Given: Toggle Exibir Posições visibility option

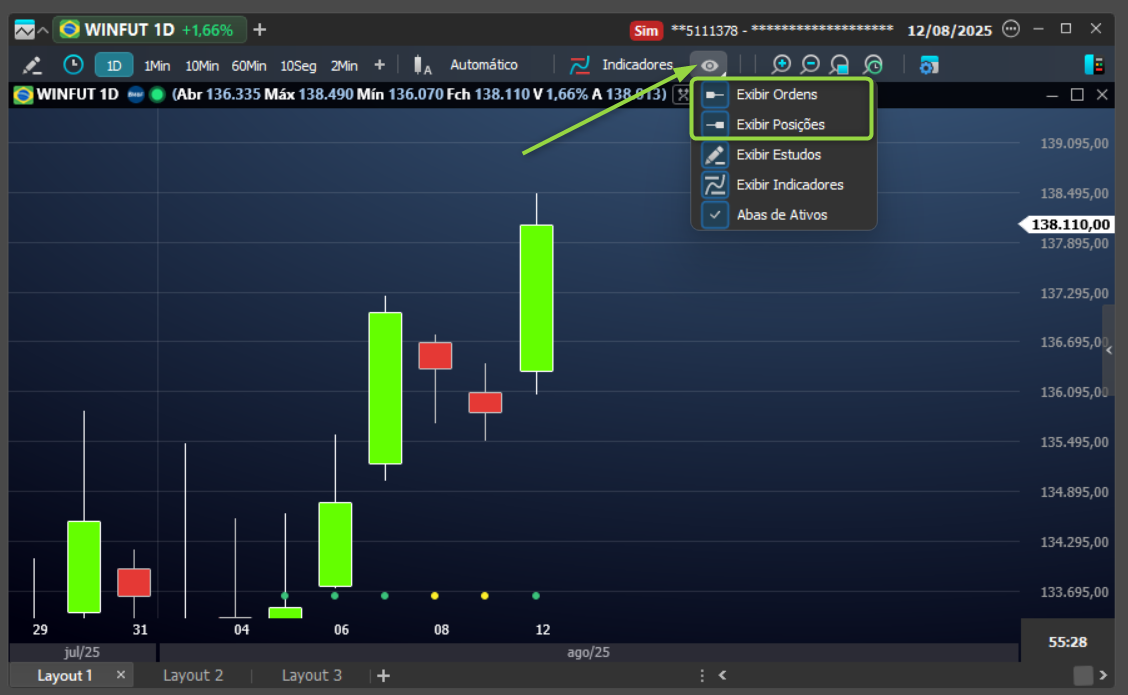Looking at the screenshot, I should pyautogui.click(x=783, y=124).
